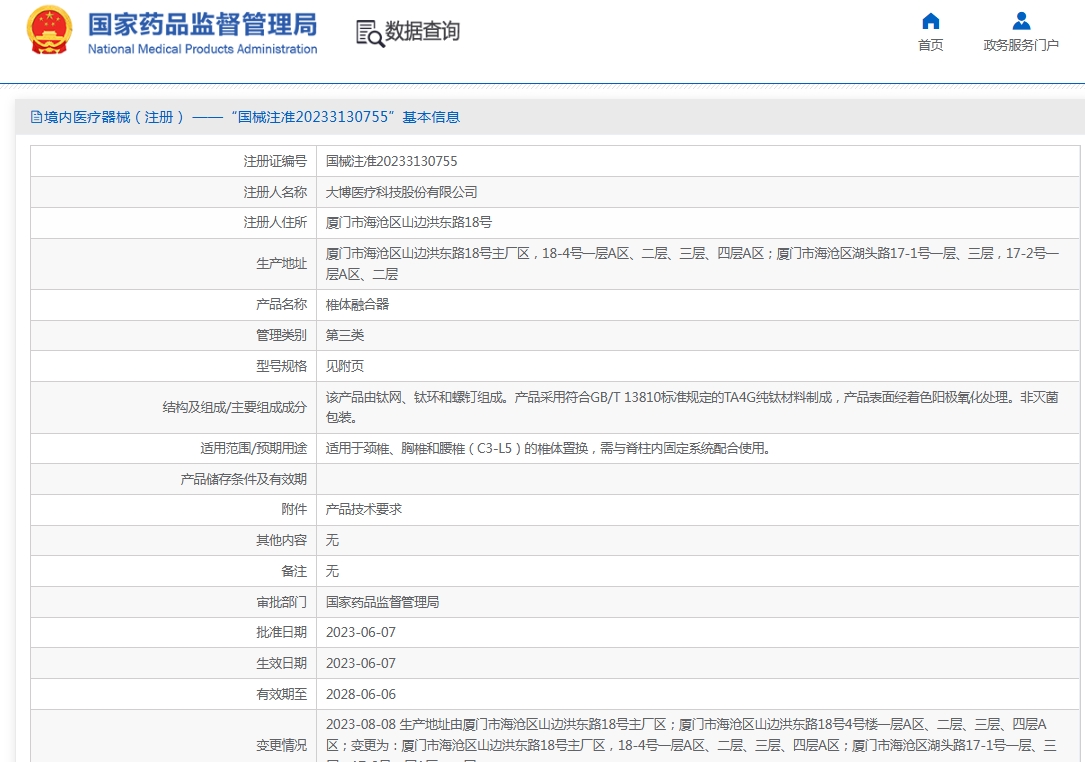The width and height of the screenshot is (1085, 762).
Task: Click the 审批部门 label
Action: point(281,602)
